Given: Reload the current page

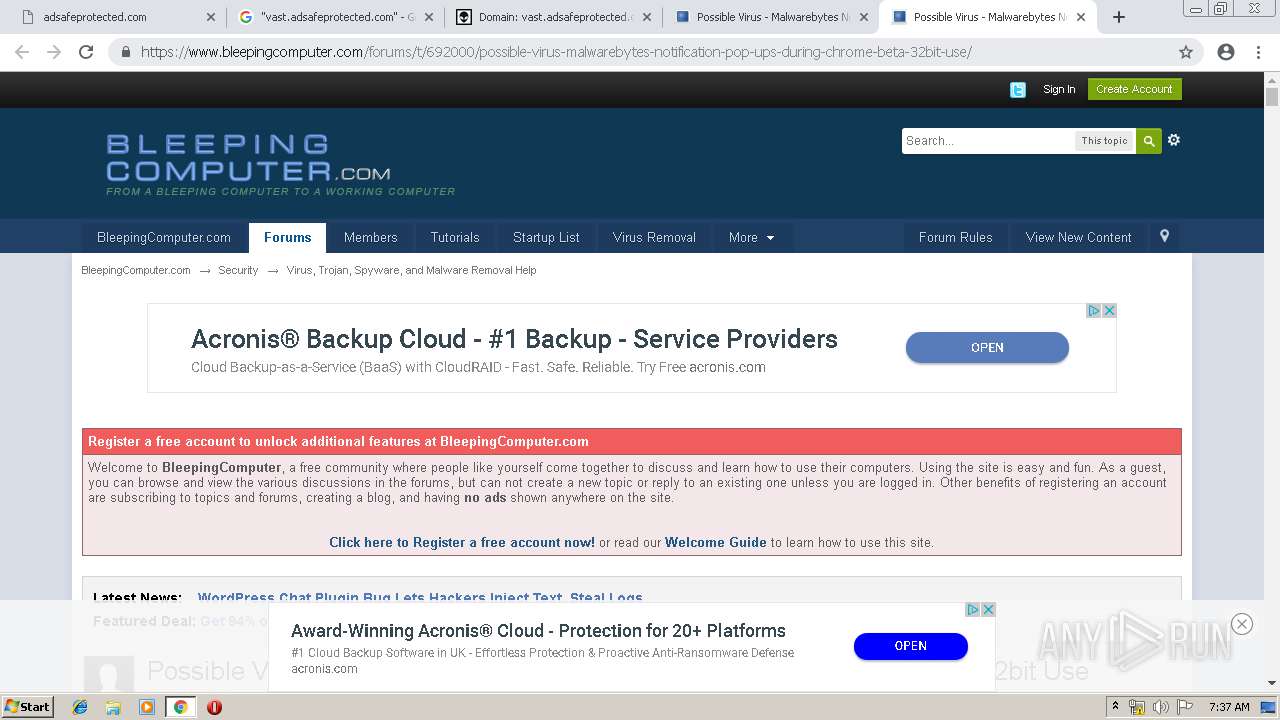Looking at the screenshot, I should click(86, 52).
